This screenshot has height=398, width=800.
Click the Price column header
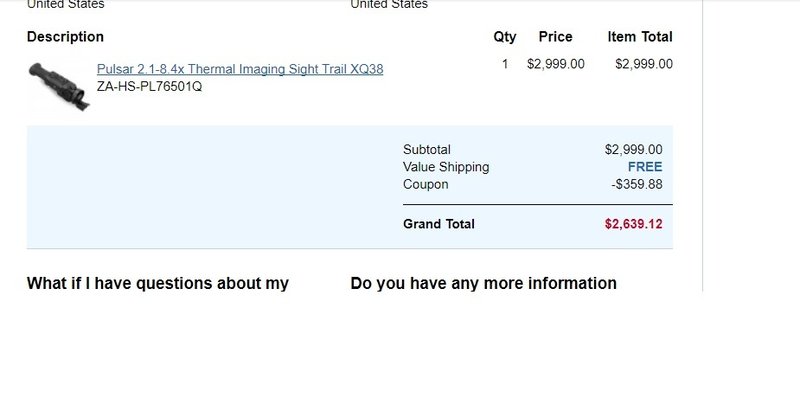click(555, 37)
